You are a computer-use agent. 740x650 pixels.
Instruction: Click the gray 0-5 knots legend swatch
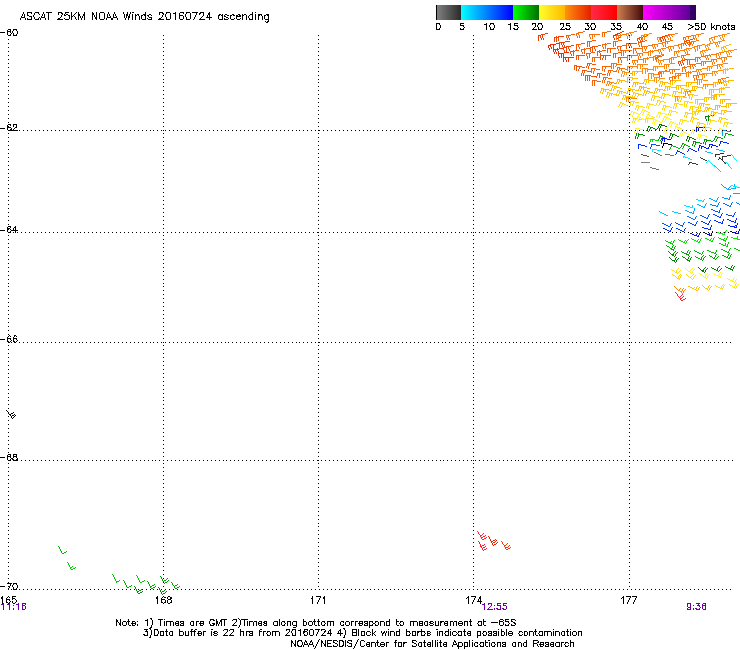coord(448,12)
